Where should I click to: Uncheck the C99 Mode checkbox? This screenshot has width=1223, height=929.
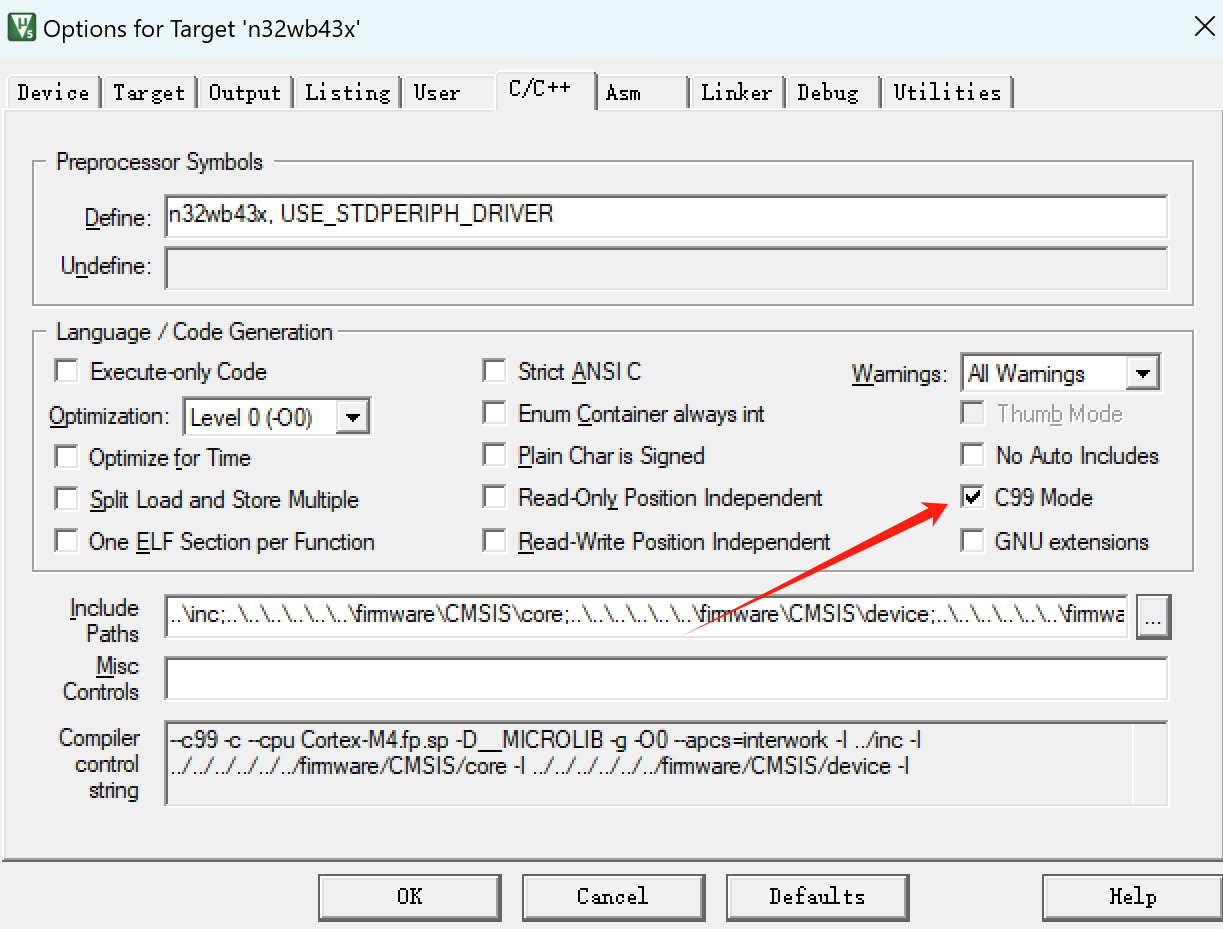pos(972,498)
